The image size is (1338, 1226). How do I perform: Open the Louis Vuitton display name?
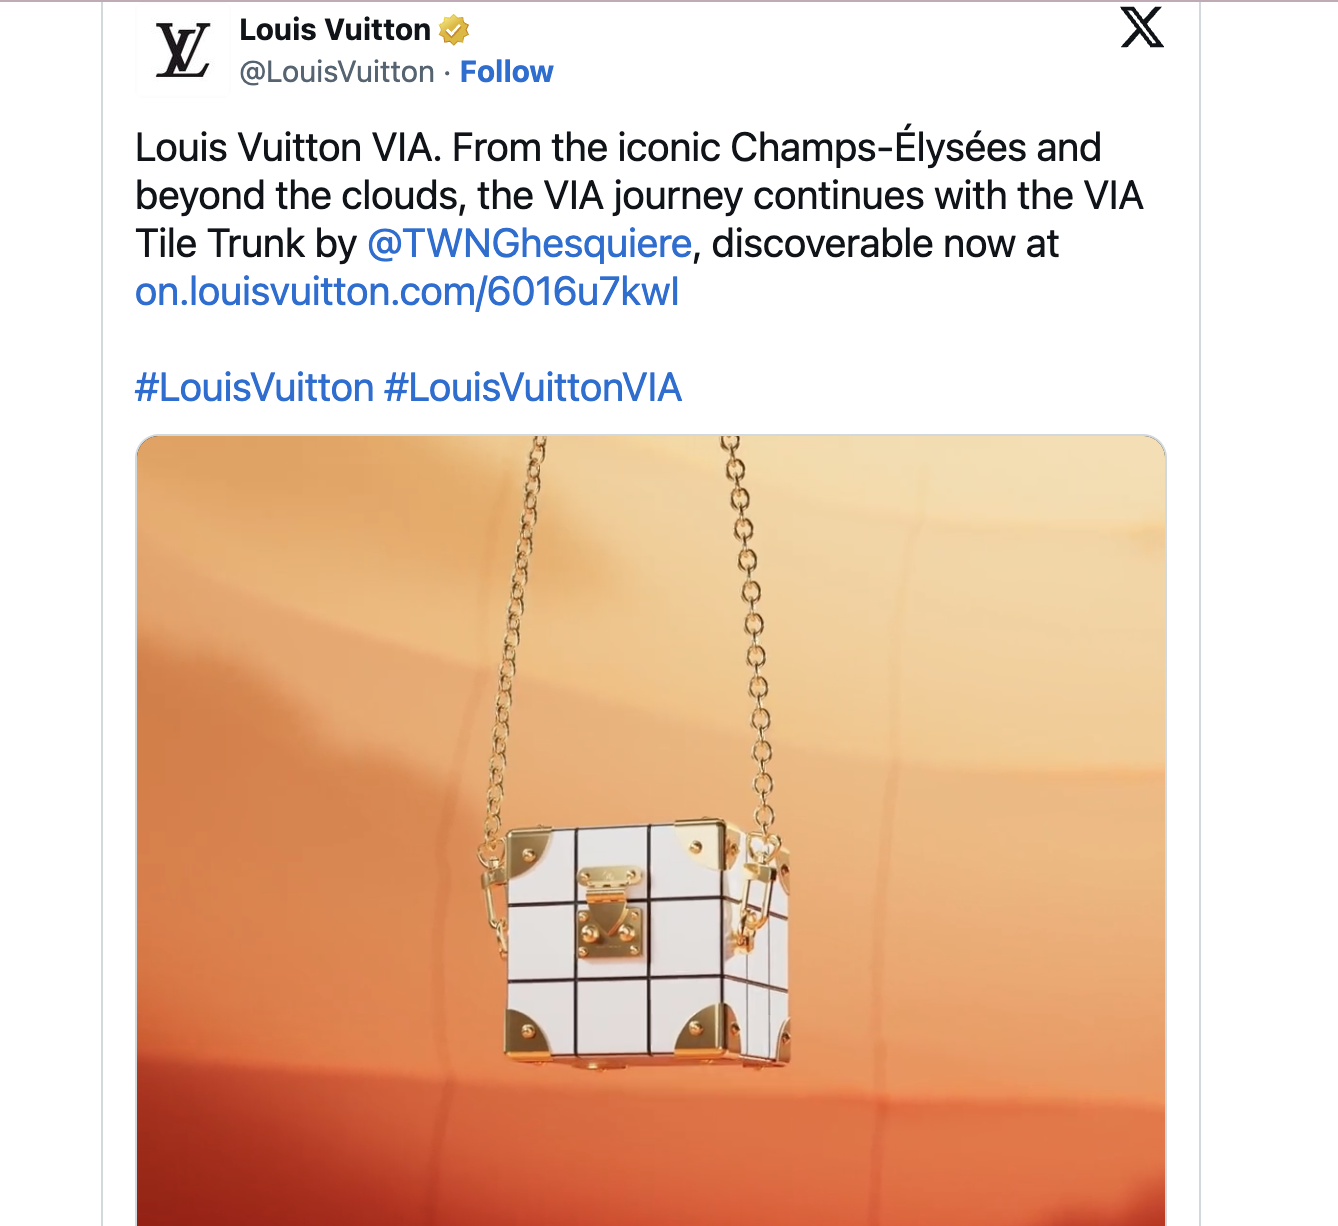tap(334, 30)
